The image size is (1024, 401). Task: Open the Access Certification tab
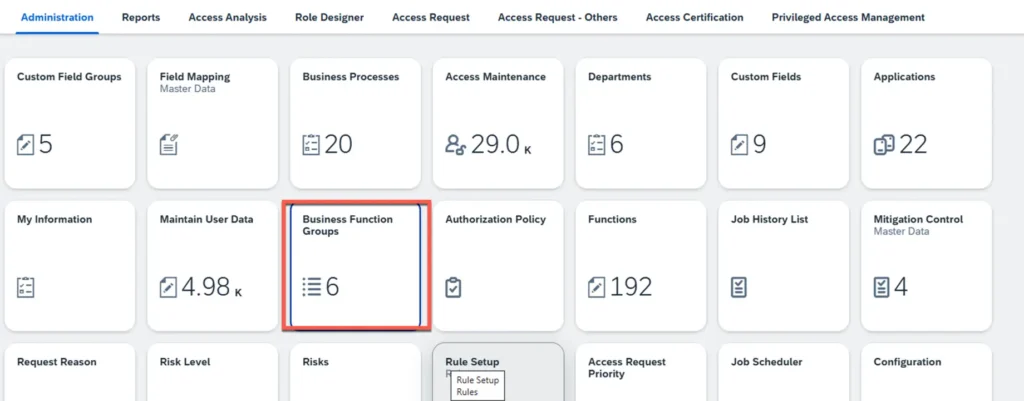tap(694, 17)
